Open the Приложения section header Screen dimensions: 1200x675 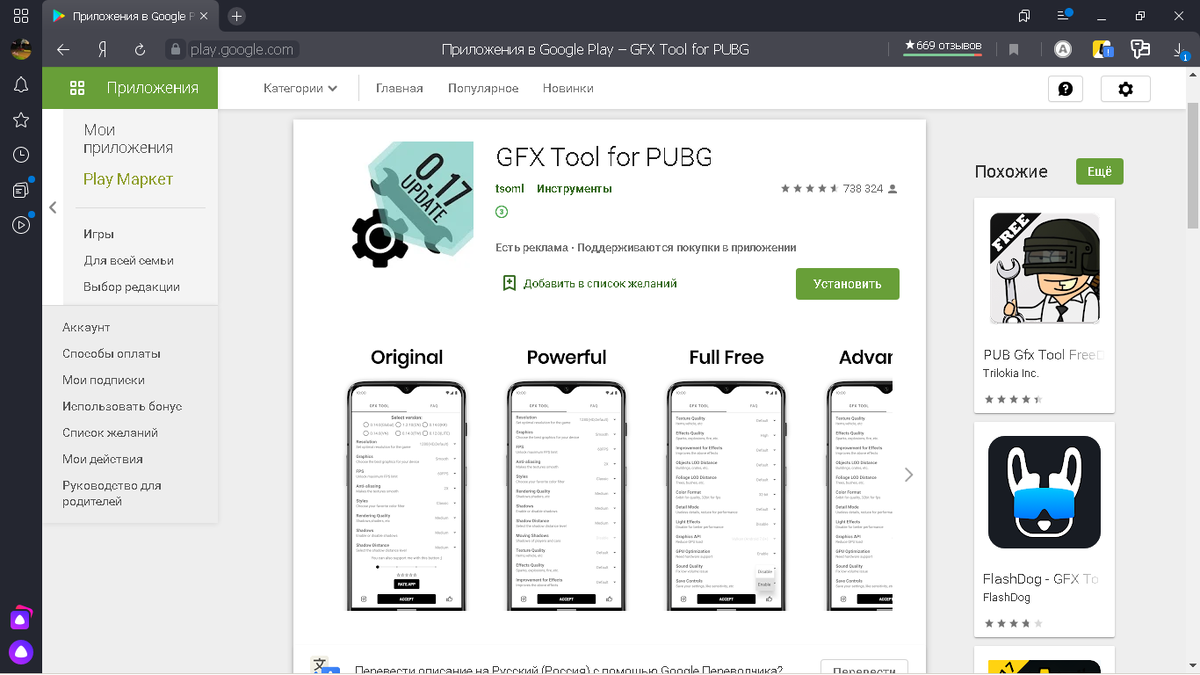pyautogui.click(x=130, y=88)
